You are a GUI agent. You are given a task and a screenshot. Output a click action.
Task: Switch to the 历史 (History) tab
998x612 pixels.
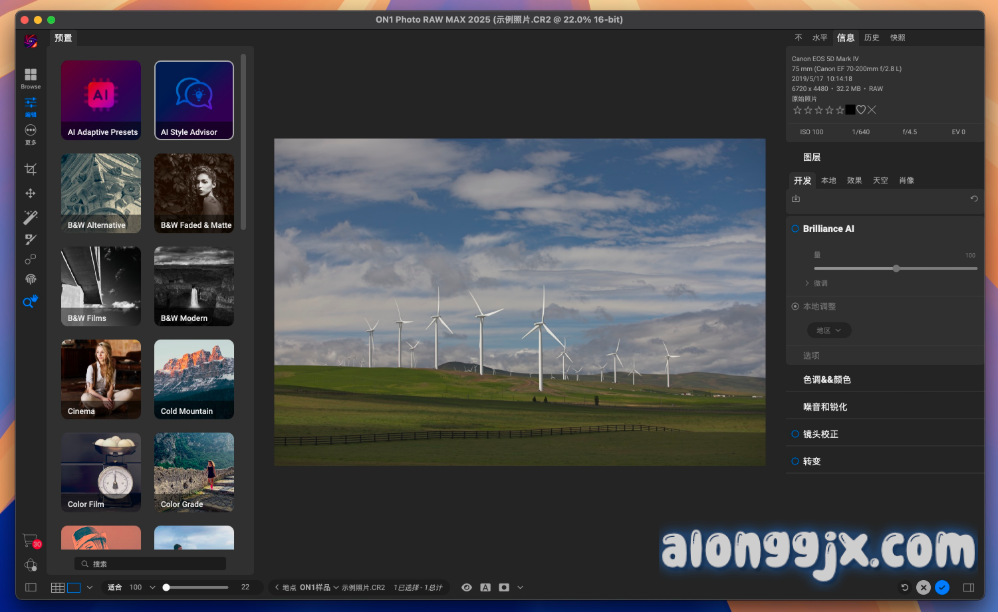pyautogui.click(x=872, y=38)
